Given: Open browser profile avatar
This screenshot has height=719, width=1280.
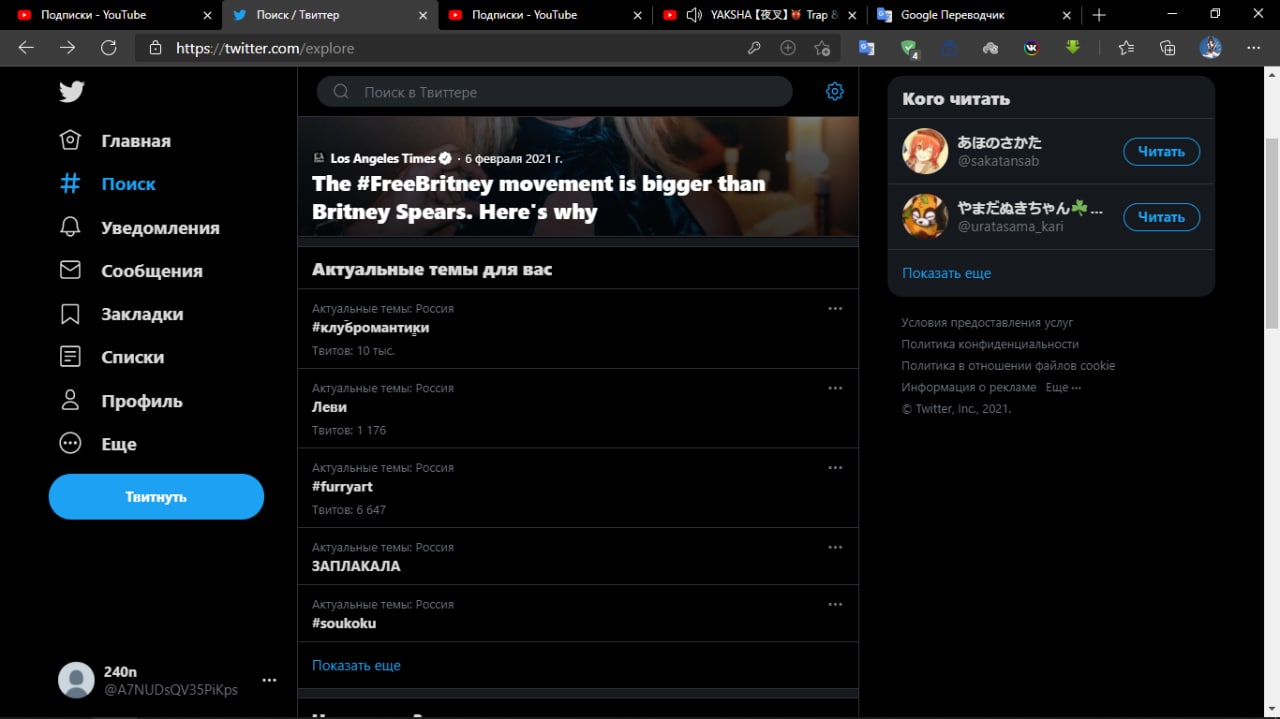Looking at the screenshot, I should tap(1210, 48).
